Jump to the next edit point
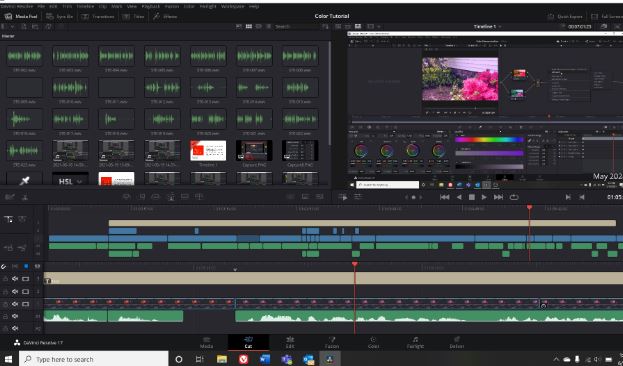 click(568, 197)
